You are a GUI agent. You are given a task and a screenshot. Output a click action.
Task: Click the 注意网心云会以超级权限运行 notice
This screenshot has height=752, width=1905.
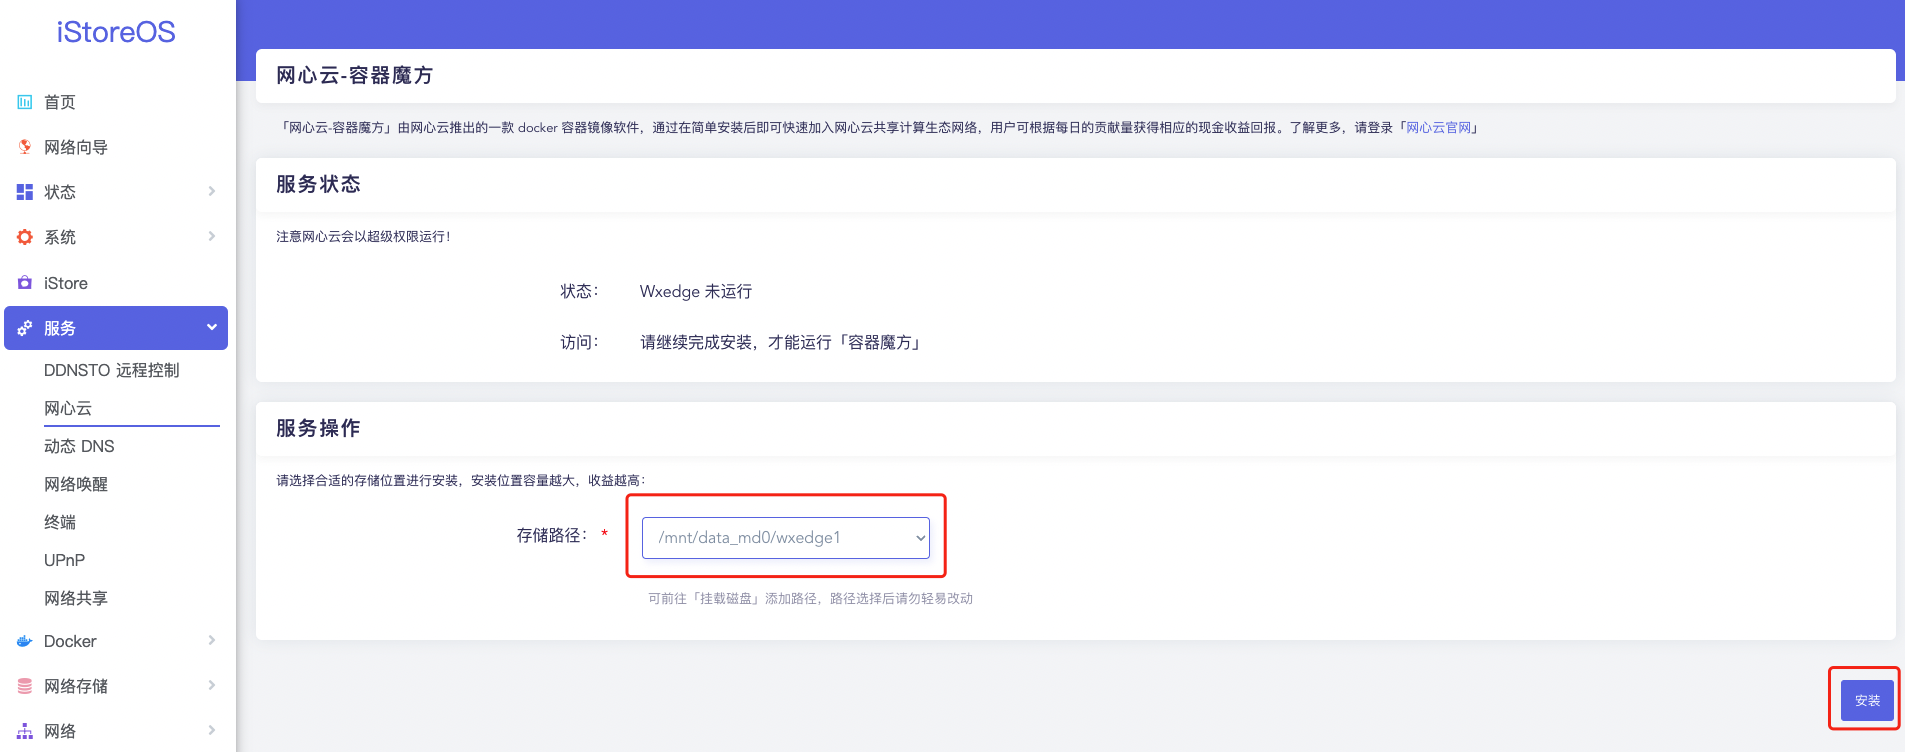click(x=364, y=237)
